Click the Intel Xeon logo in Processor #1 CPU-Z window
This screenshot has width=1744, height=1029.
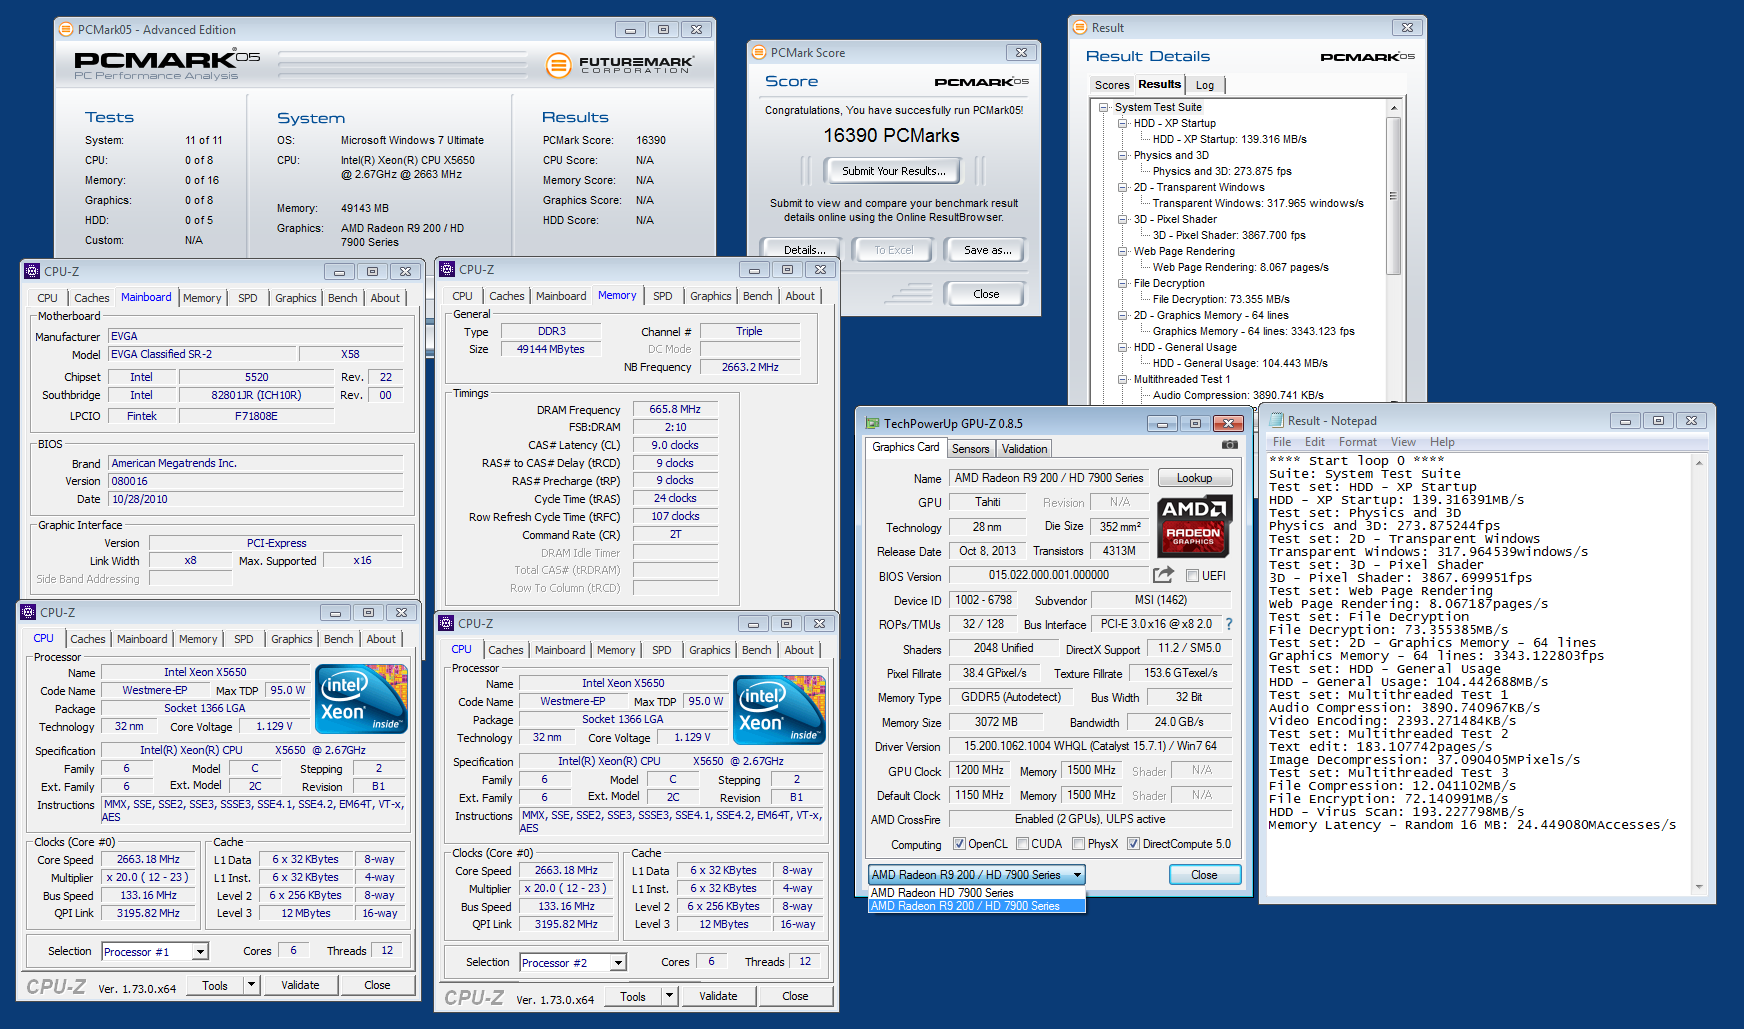pyautogui.click(x=361, y=699)
